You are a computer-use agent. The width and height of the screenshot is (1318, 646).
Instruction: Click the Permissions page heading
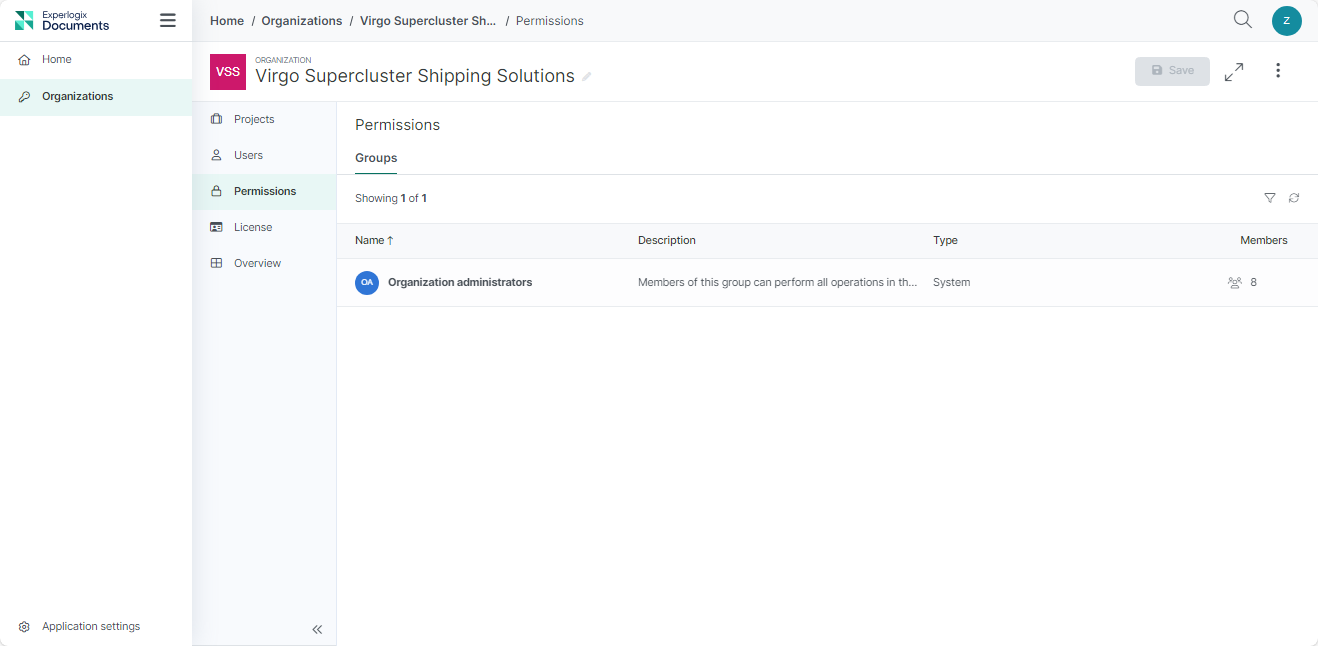coord(398,125)
